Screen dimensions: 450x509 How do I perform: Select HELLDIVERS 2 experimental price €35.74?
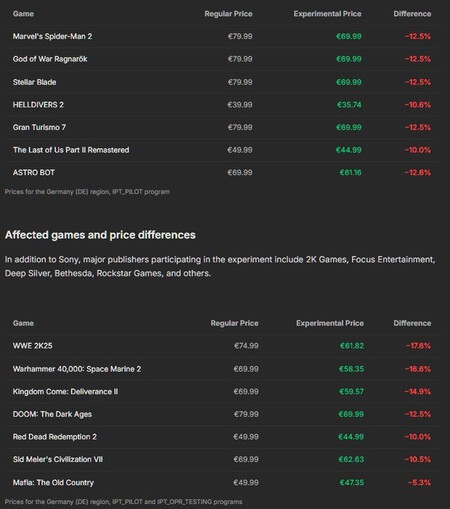349,105
